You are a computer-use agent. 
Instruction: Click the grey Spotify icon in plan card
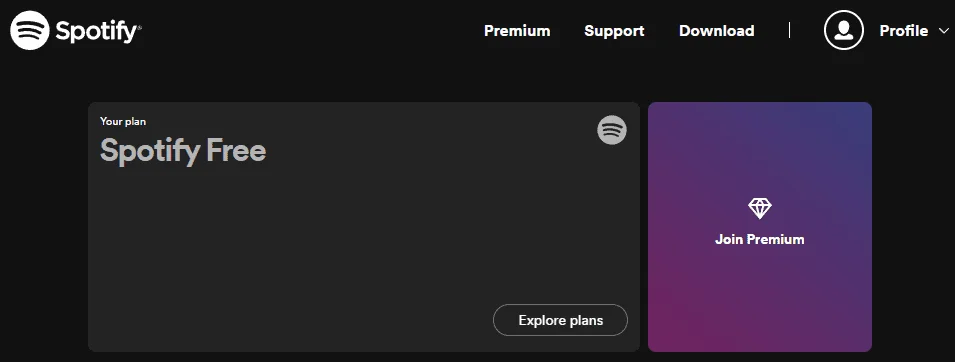[x=612, y=130]
